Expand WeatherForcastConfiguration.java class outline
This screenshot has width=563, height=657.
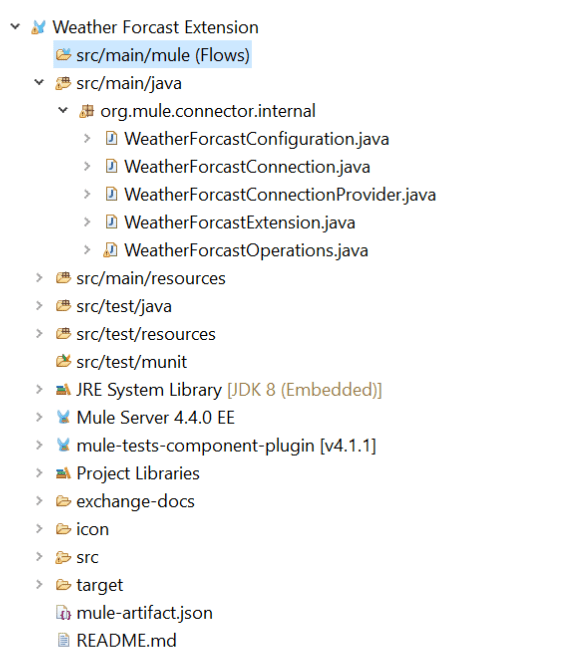87,139
